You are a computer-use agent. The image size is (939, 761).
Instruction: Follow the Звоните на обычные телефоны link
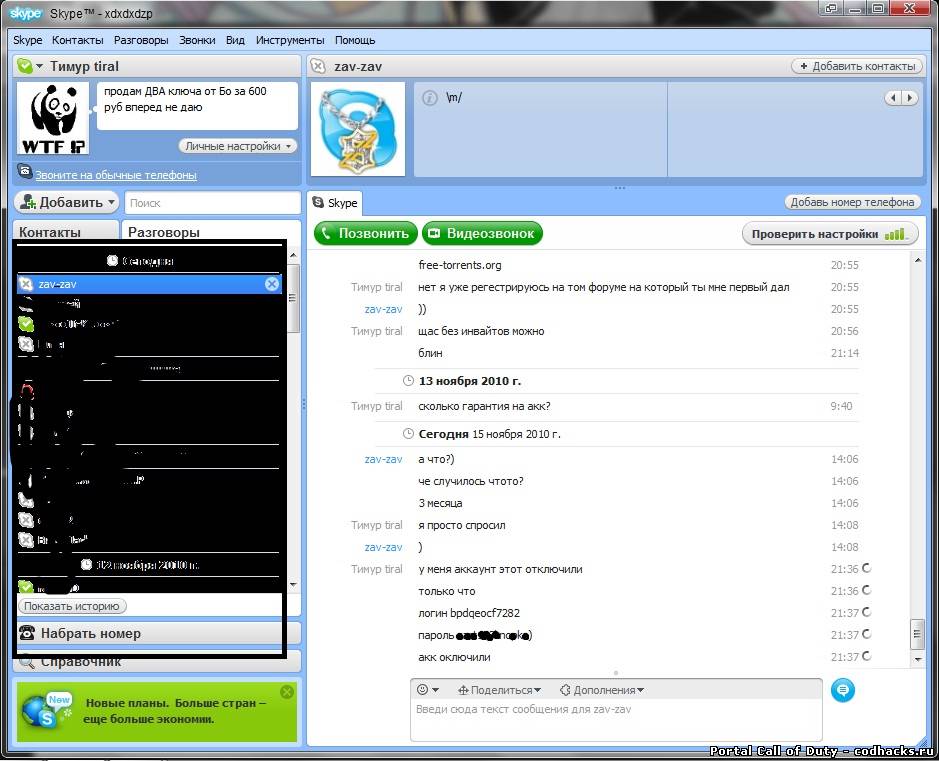[116, 175]
